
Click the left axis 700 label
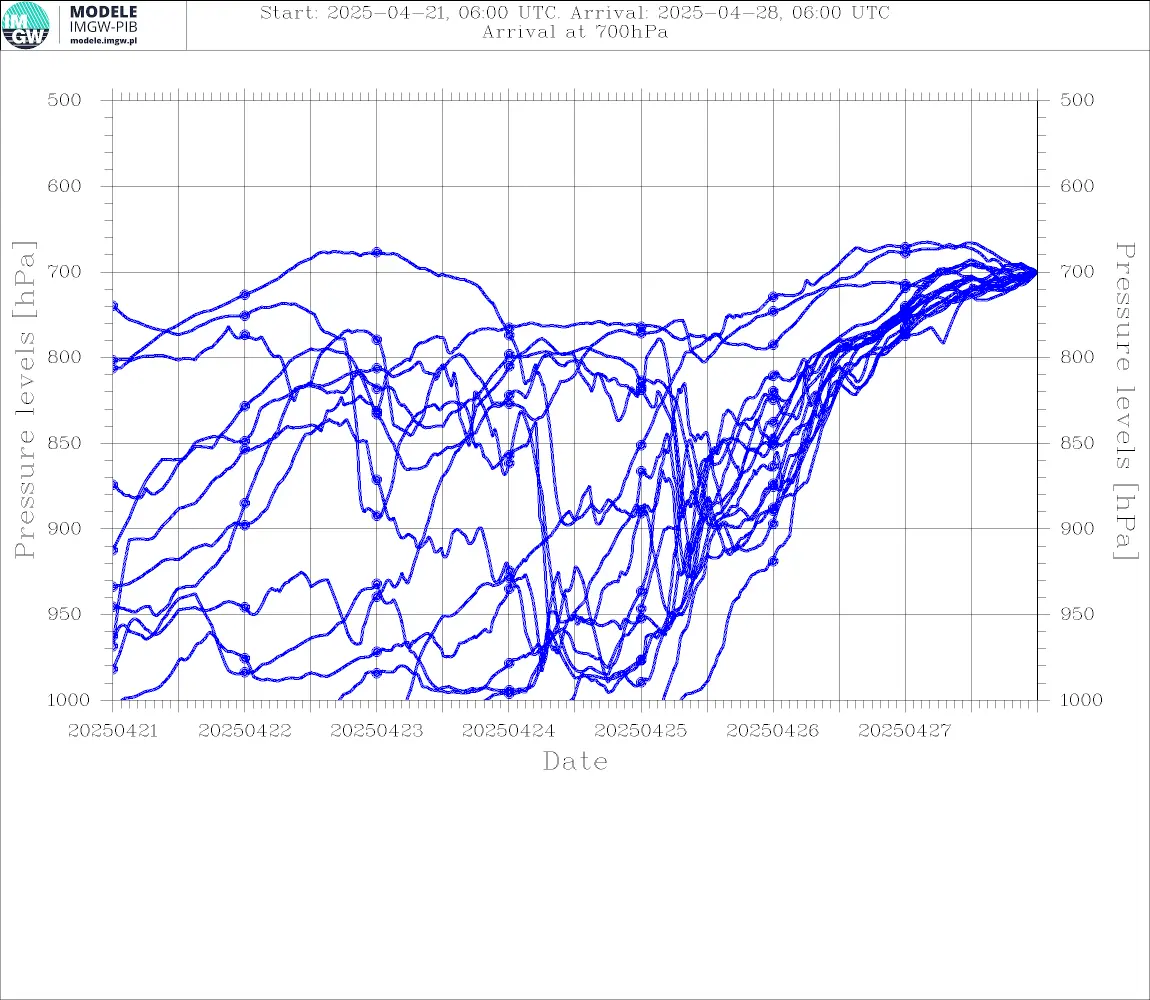pos(65,271)
